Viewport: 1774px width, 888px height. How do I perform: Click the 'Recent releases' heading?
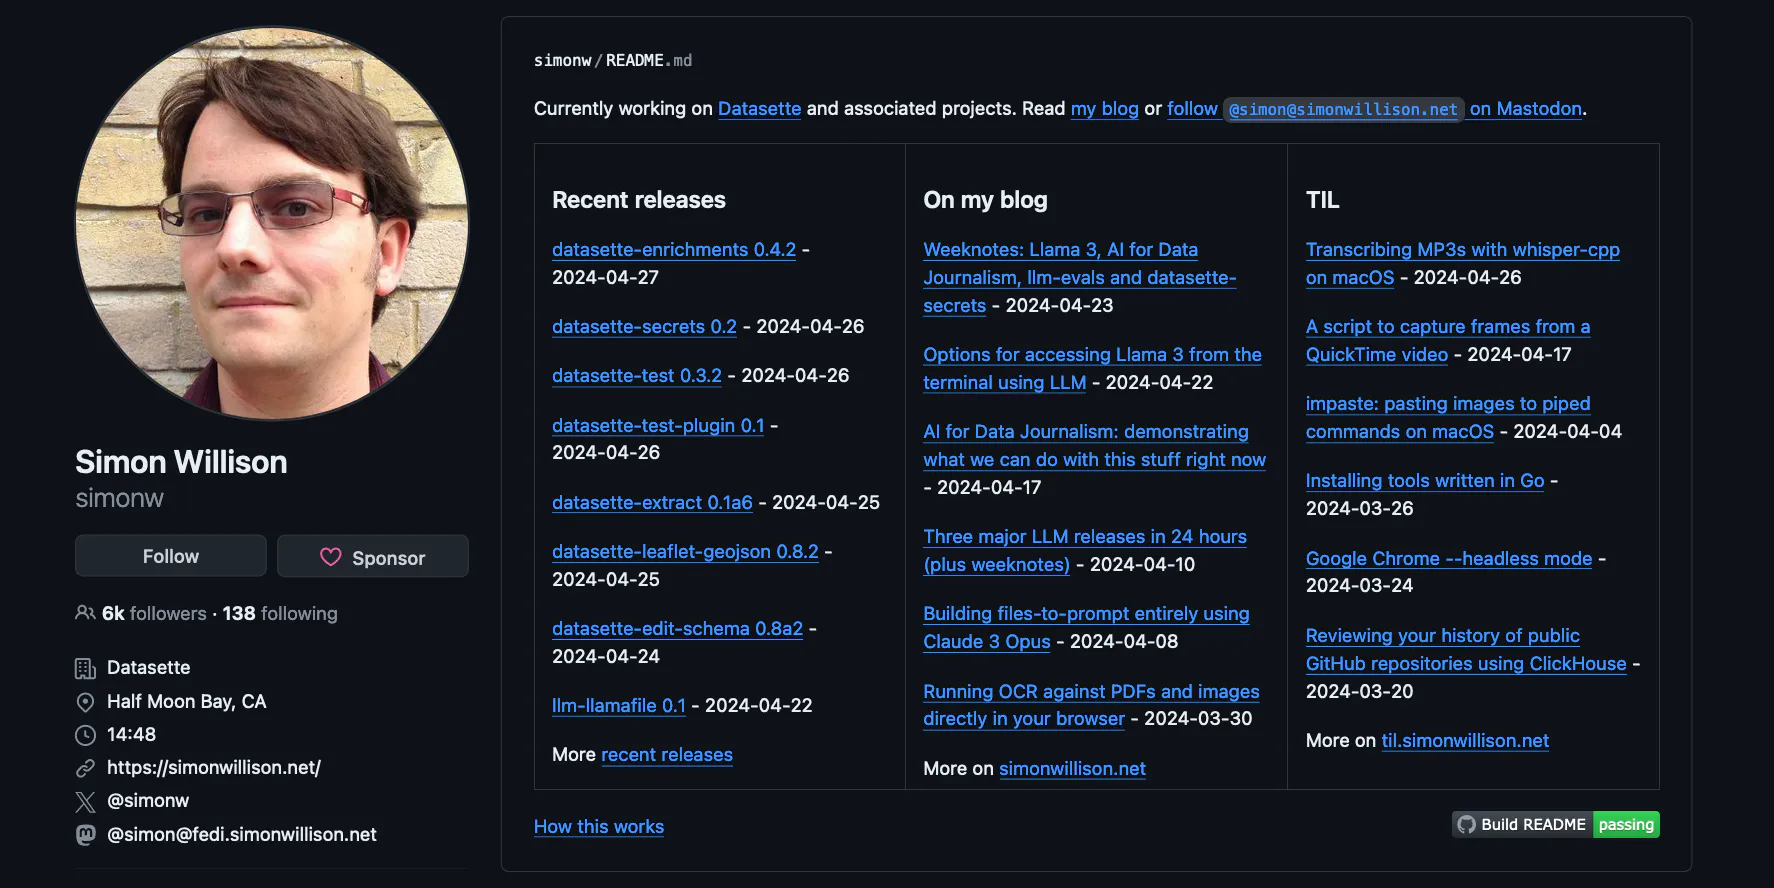(639, 200)
